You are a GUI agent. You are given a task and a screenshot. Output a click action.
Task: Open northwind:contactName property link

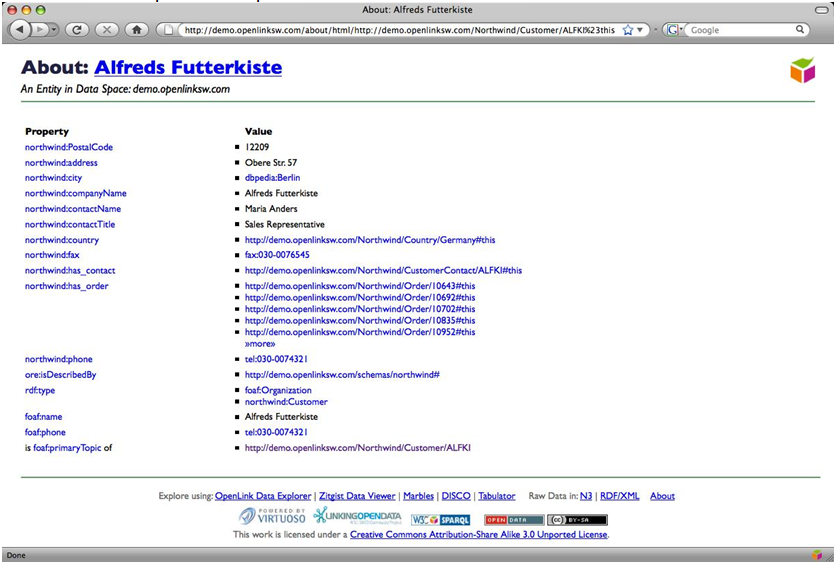click(73, 208)
